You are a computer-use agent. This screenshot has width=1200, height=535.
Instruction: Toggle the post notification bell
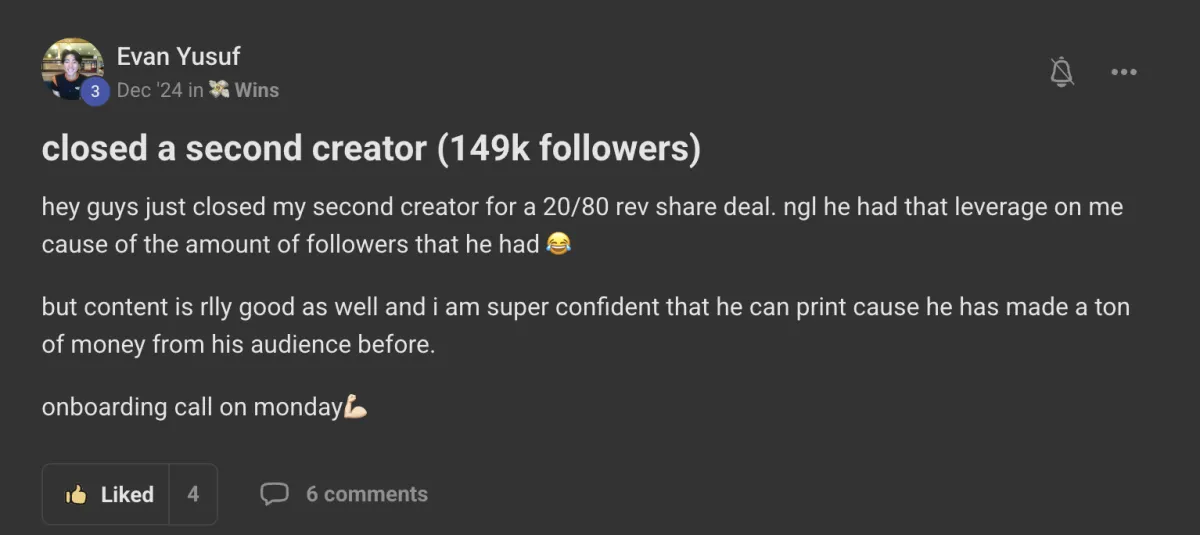1062,72
